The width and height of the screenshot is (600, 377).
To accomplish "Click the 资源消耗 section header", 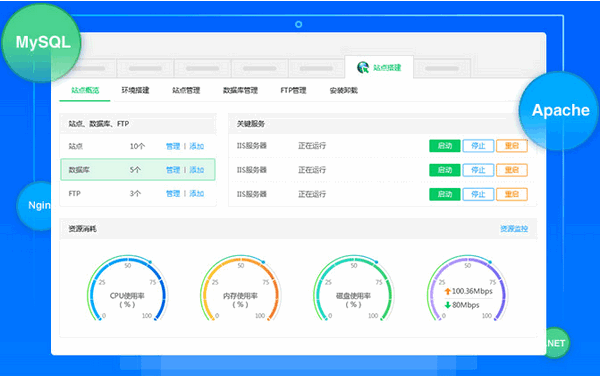I will click(x=298, y=229).
